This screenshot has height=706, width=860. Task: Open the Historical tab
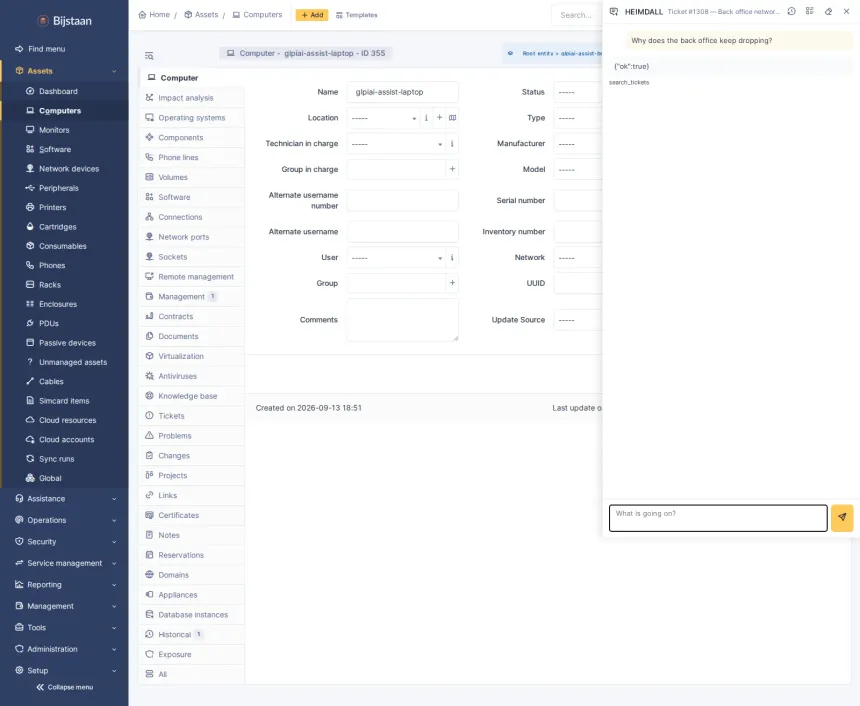coord(191,634)
